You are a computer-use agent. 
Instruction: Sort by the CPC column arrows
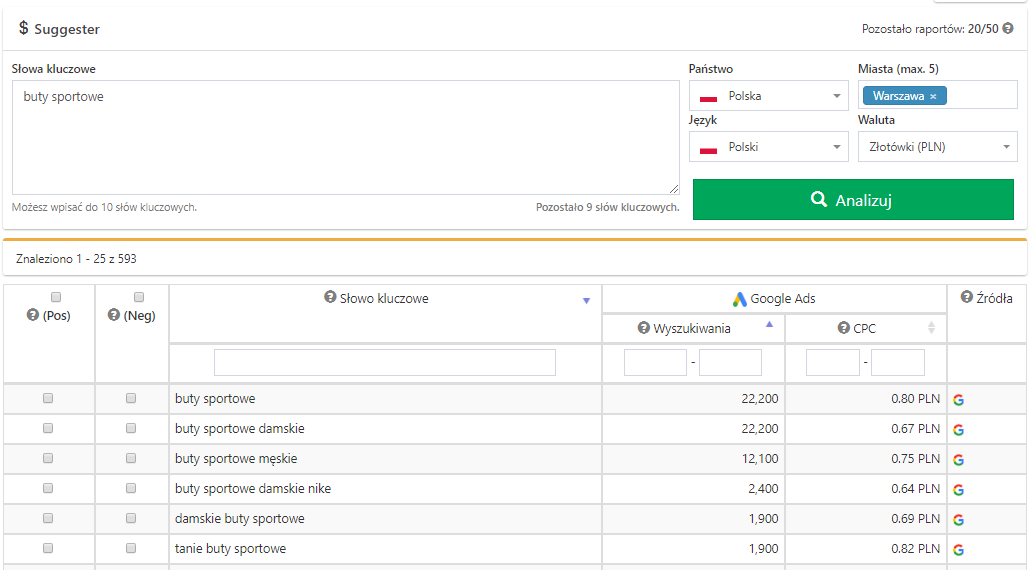point(932,328)
